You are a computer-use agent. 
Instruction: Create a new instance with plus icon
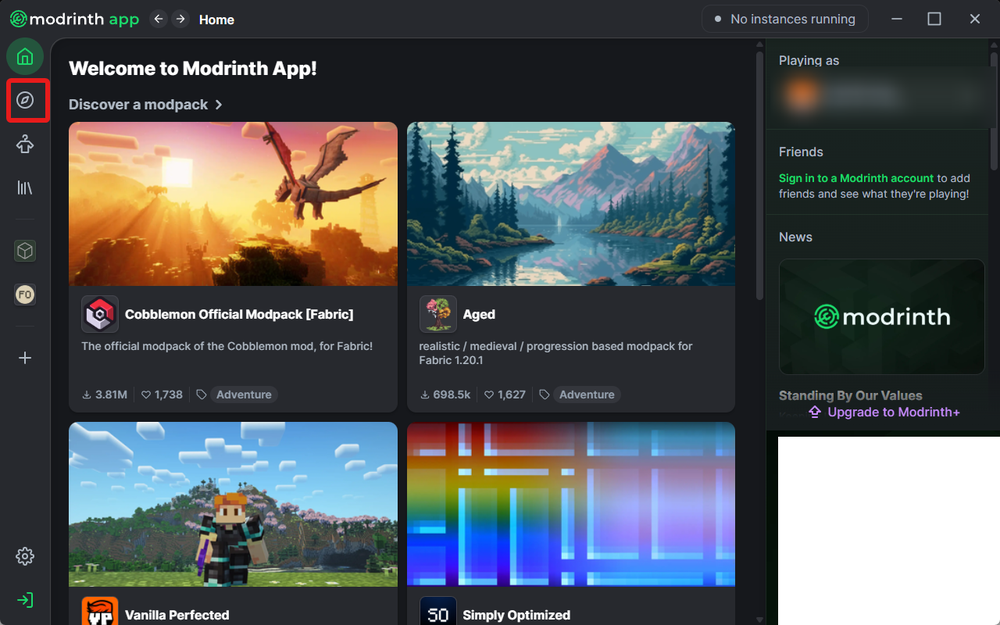[x=24, y=357]
